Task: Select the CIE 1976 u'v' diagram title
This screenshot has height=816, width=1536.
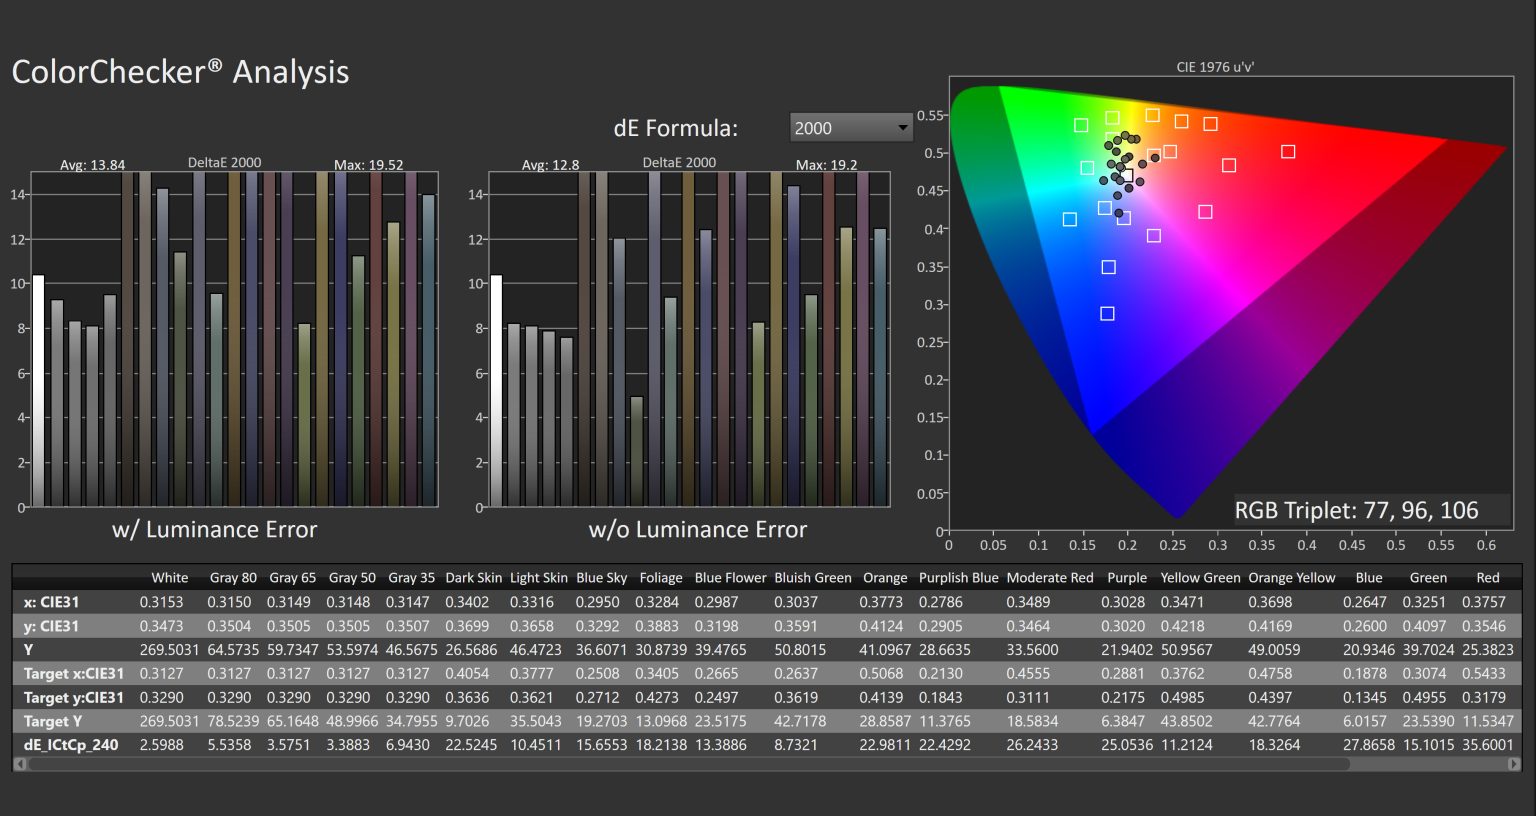Action: click(1215, 67)
